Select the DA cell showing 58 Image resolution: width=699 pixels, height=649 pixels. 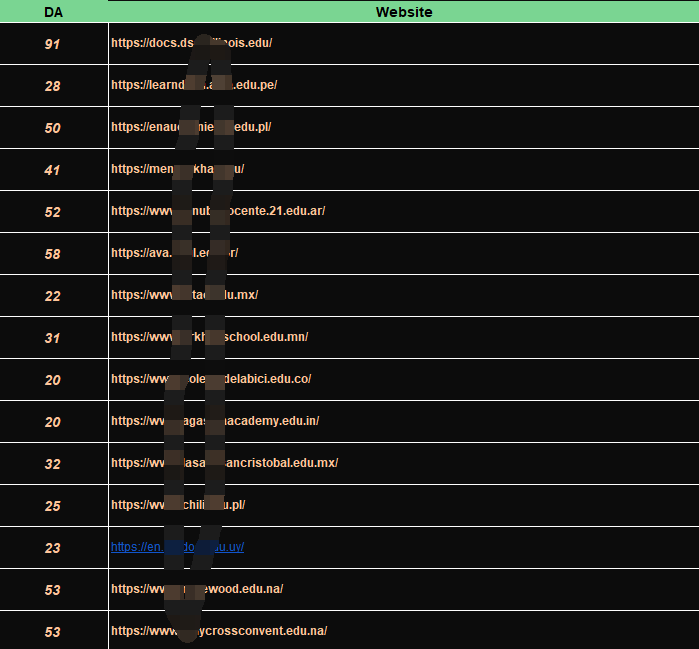click(x=53, y=254)
